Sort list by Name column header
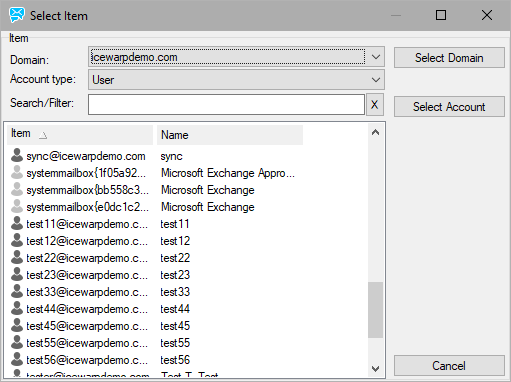Screen dimensions: 511x382 pos(230,135)
